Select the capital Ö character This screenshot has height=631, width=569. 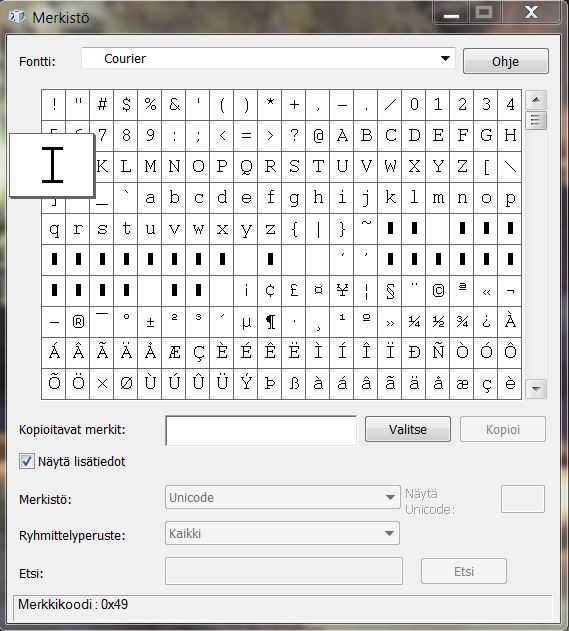point(78,384)
